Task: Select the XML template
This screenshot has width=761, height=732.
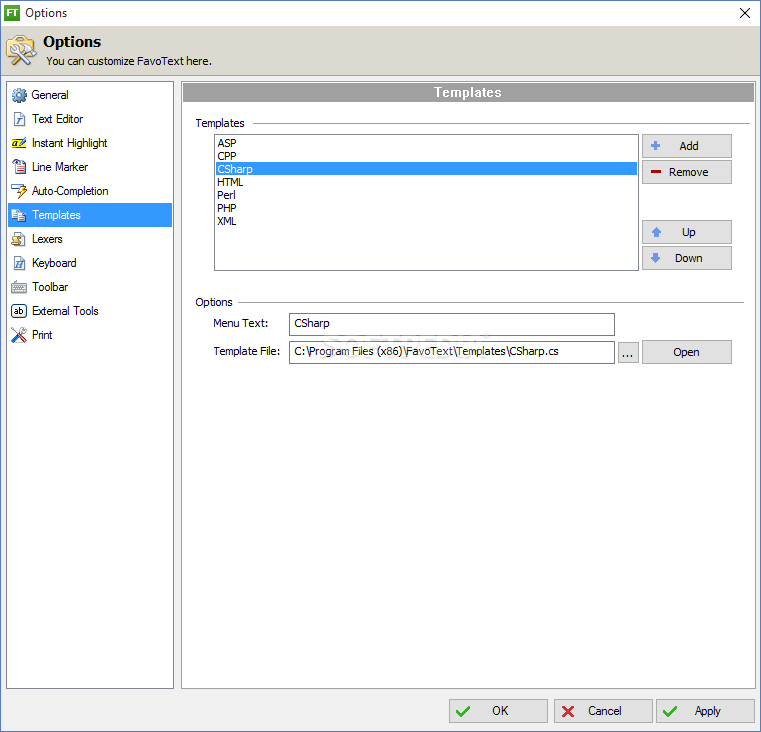Action: tap(426, 221)
